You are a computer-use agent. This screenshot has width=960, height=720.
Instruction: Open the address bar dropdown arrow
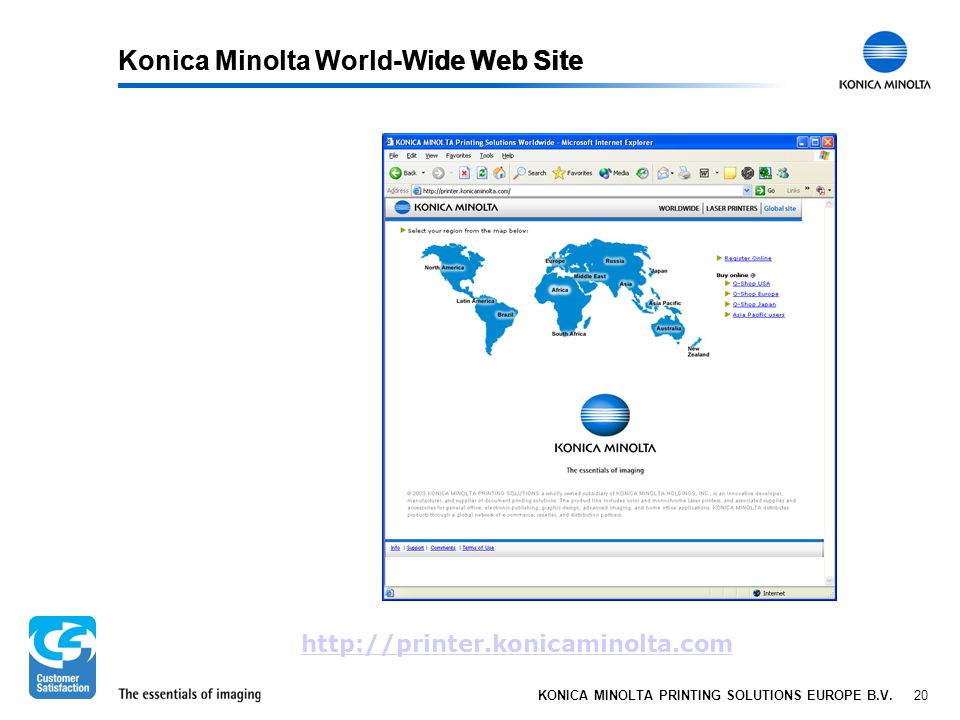747,190
